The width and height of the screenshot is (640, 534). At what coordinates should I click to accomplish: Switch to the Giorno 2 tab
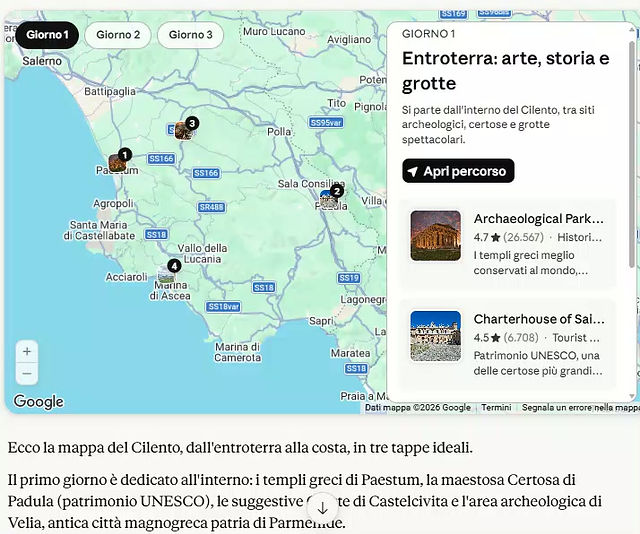point(118,35)
